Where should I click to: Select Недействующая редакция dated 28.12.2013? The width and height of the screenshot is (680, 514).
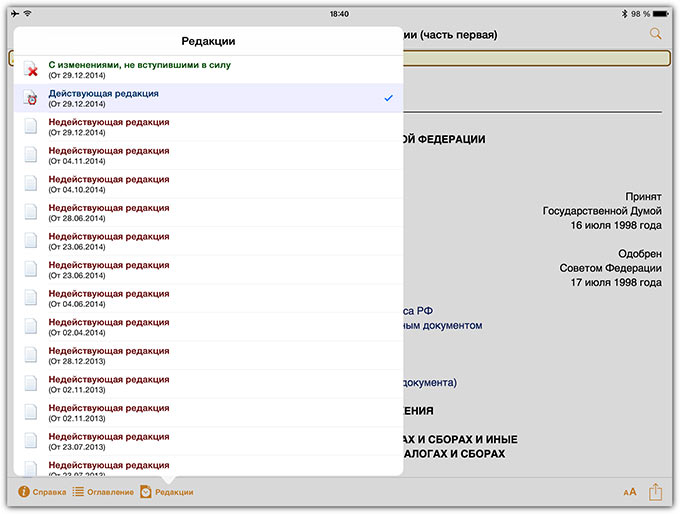(x=208, y=356)
